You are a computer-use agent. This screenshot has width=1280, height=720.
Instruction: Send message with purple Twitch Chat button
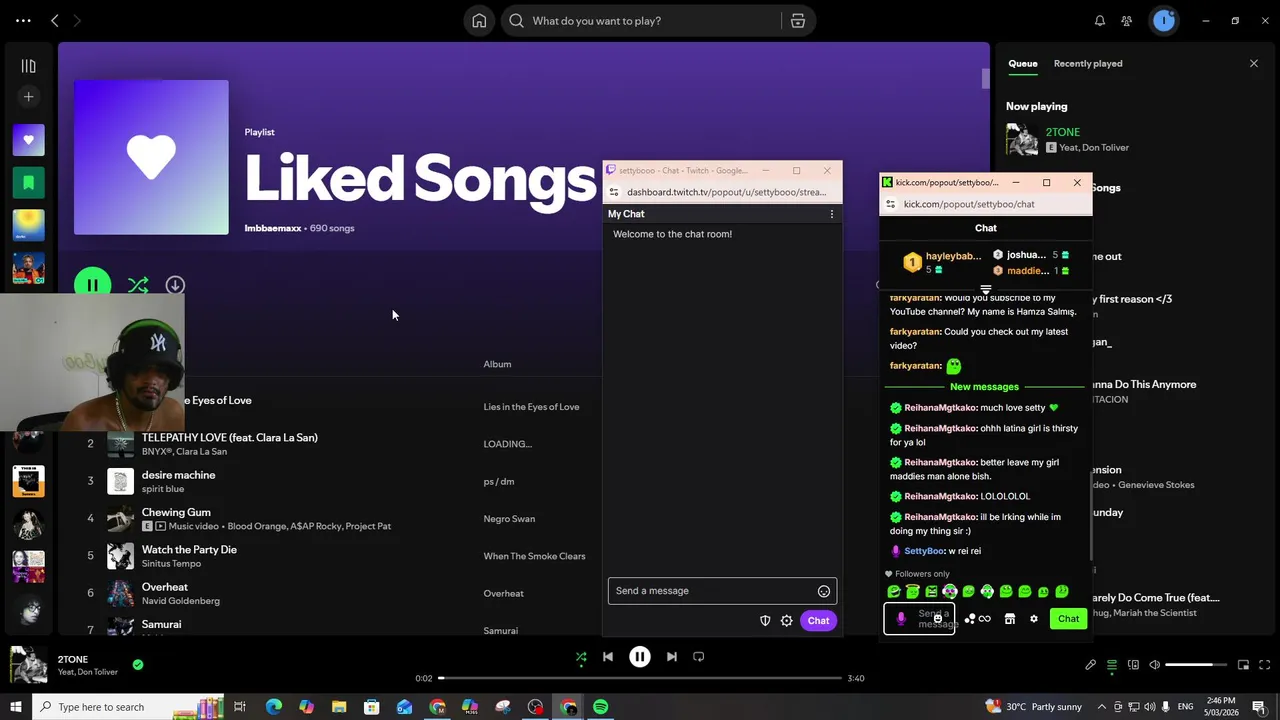pyautogui.click(x=818, y=621)
